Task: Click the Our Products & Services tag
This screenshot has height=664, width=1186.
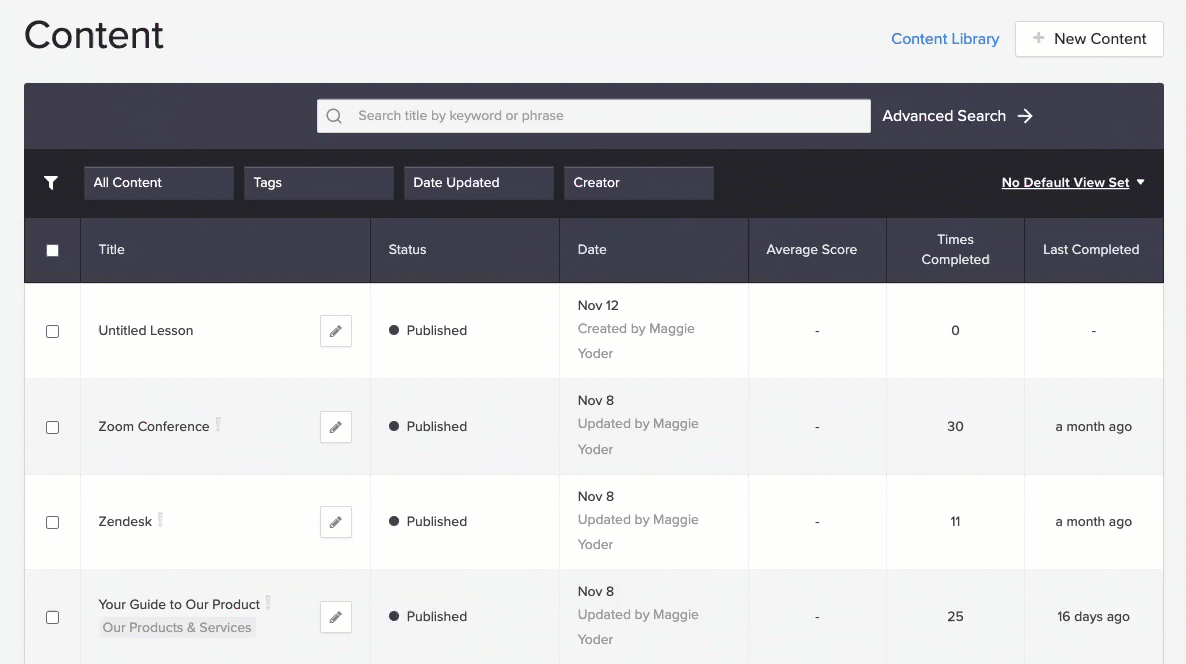Action: (x=177, y=628)
